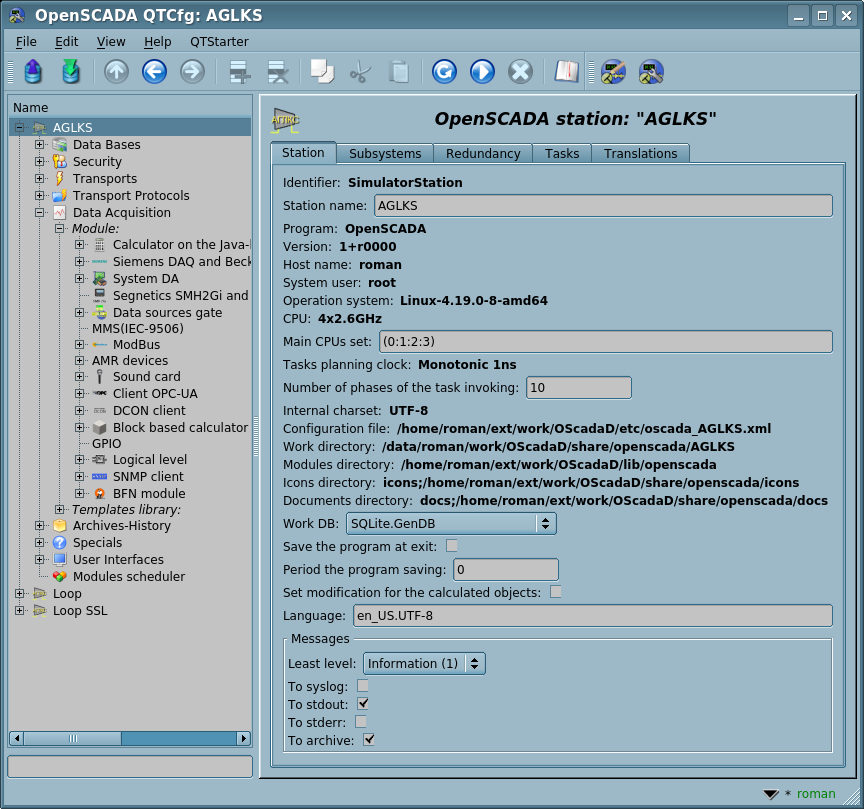Enable To stderr message output

point(360,721)
